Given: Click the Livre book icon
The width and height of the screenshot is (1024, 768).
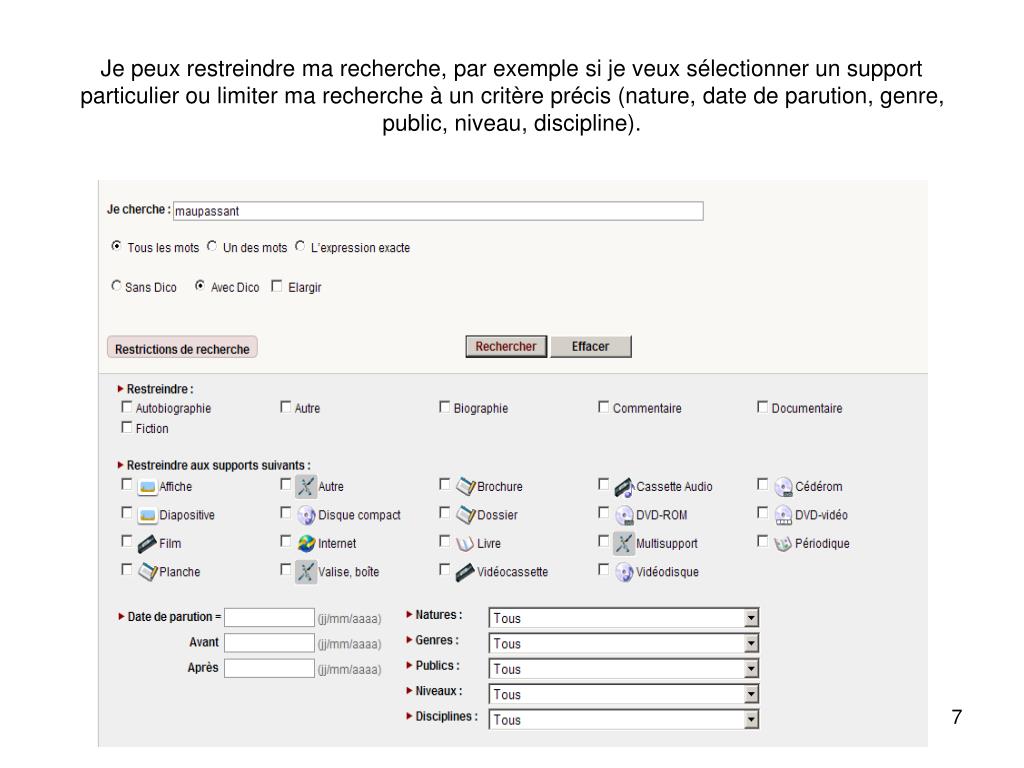Looking at the screenshot, I should [x=465, y=543].
